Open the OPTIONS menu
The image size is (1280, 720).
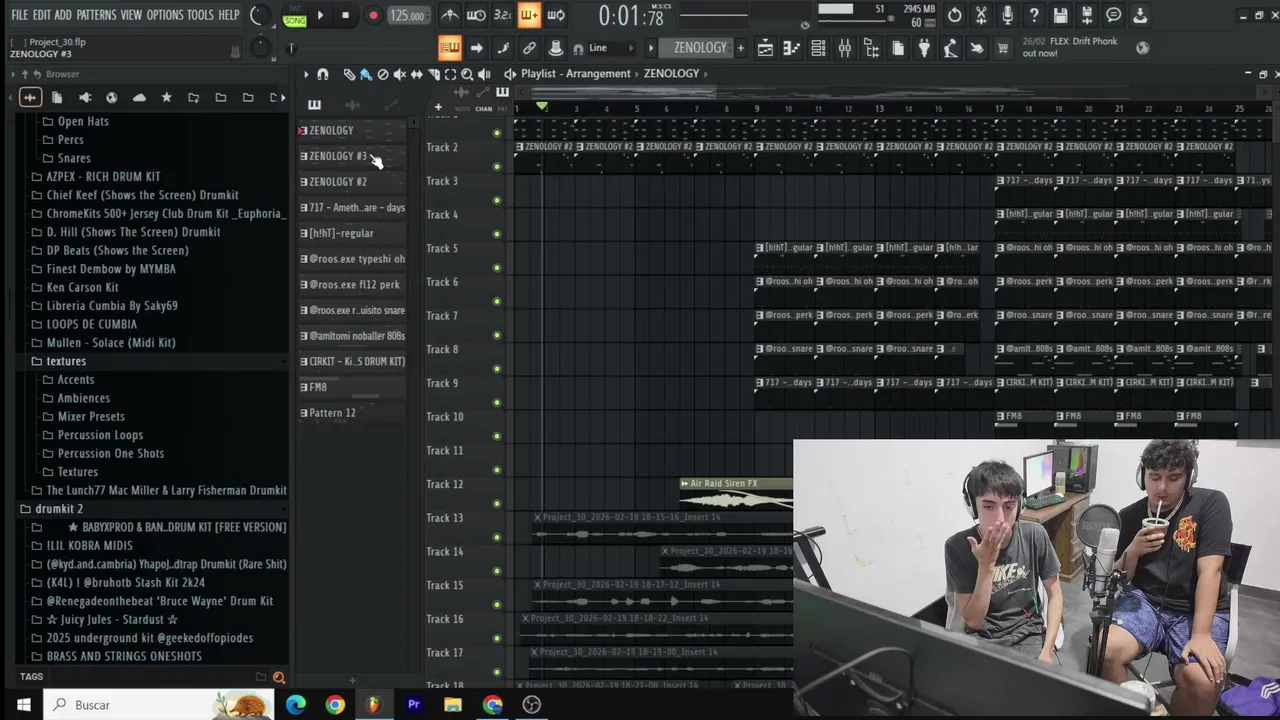165,15
